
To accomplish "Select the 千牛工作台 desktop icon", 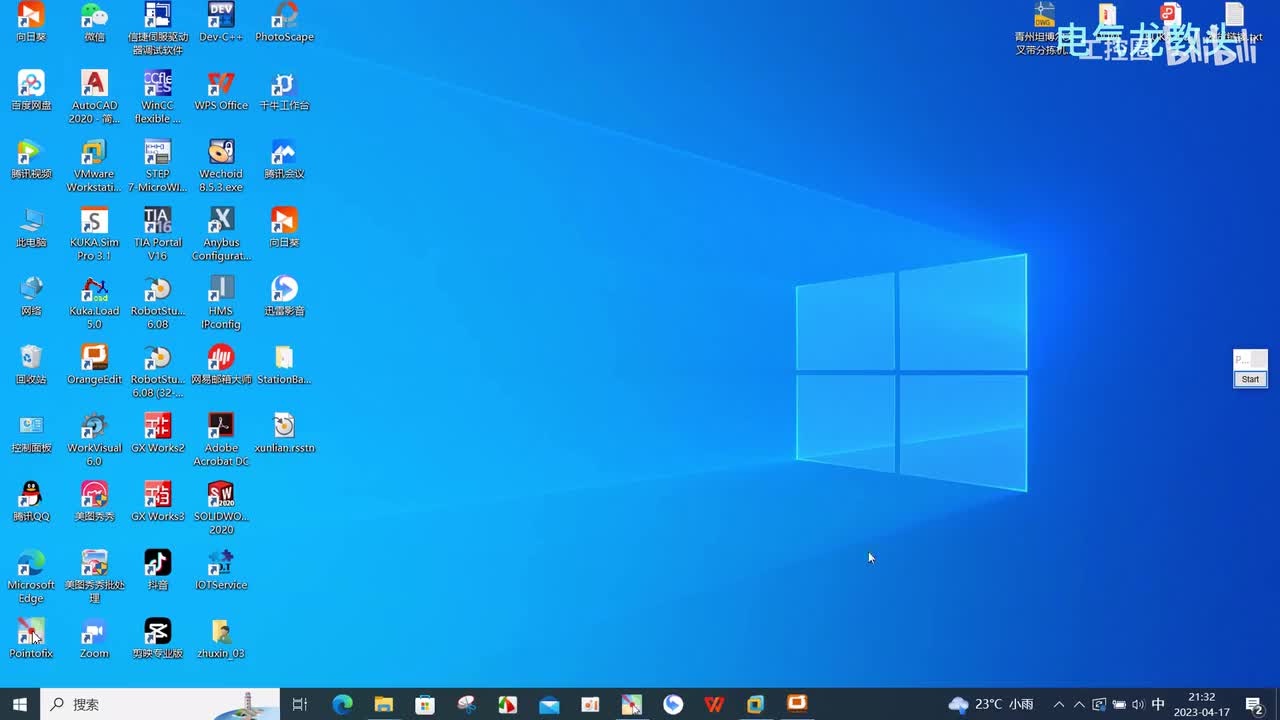I will pos(284,90).
